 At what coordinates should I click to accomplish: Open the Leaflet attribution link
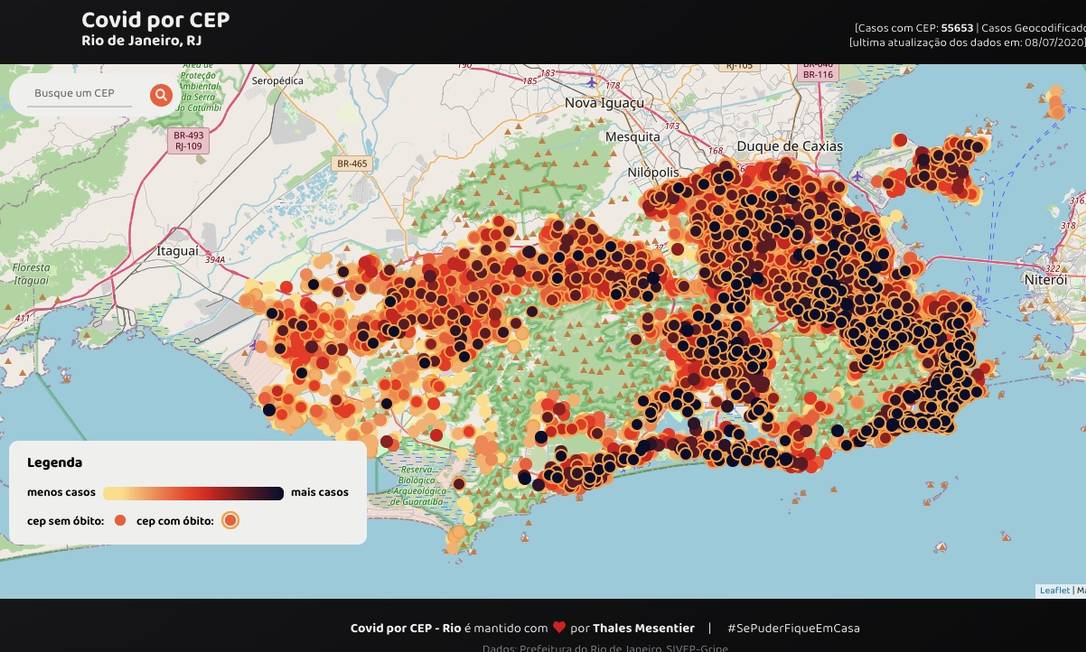[x=1054, y=590]
